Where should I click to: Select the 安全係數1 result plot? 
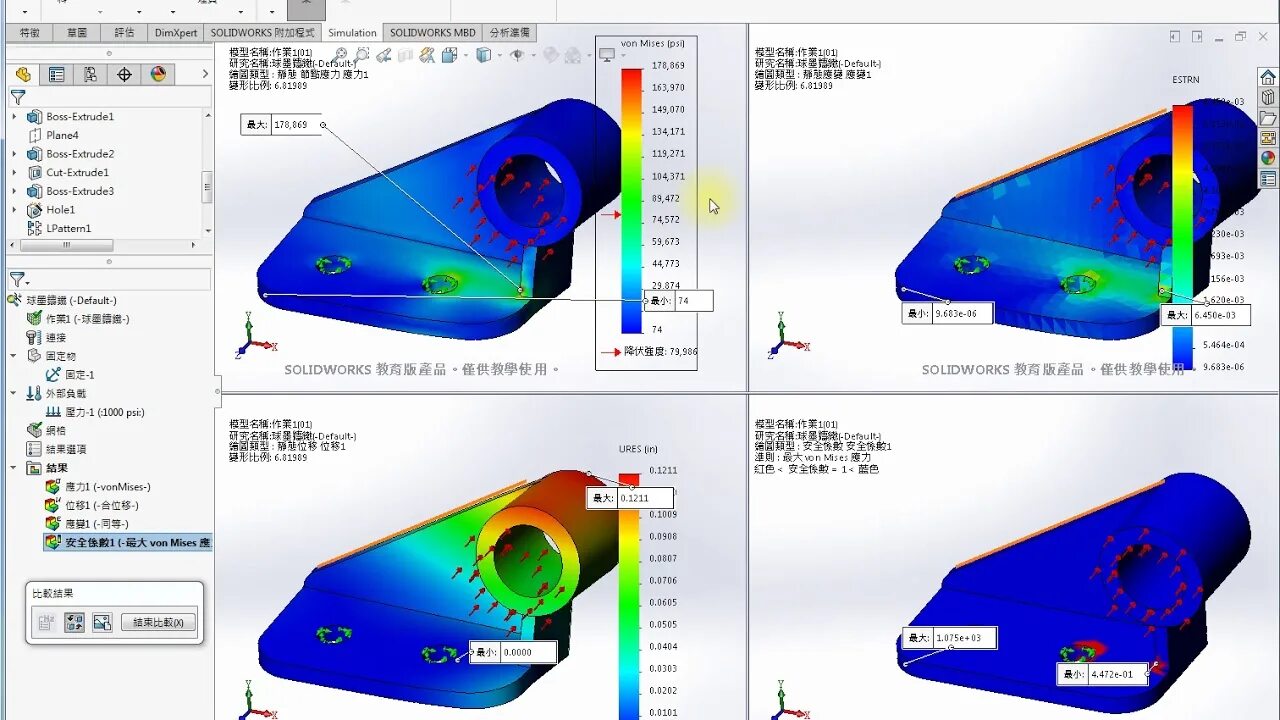click(x=128, y=542)
